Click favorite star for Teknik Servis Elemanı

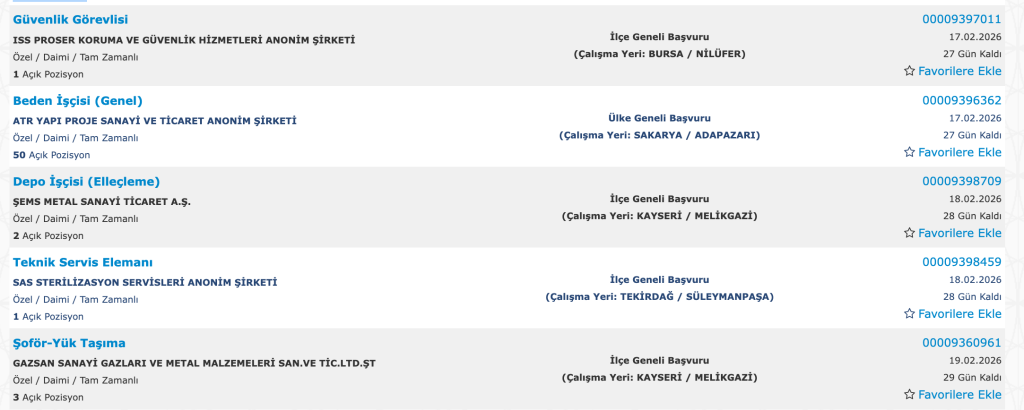[x=909, y=314]
